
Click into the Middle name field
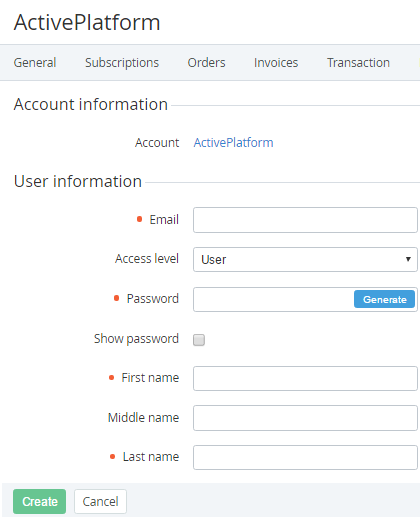pos(305,418)
